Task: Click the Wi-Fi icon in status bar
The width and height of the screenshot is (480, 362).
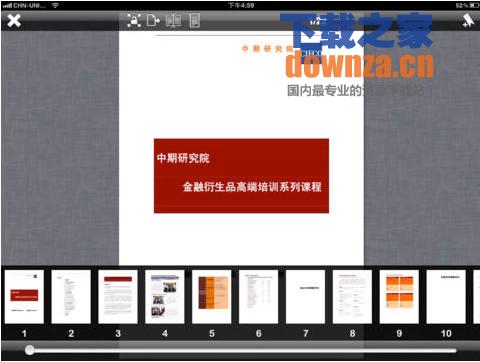Action: 55,5
